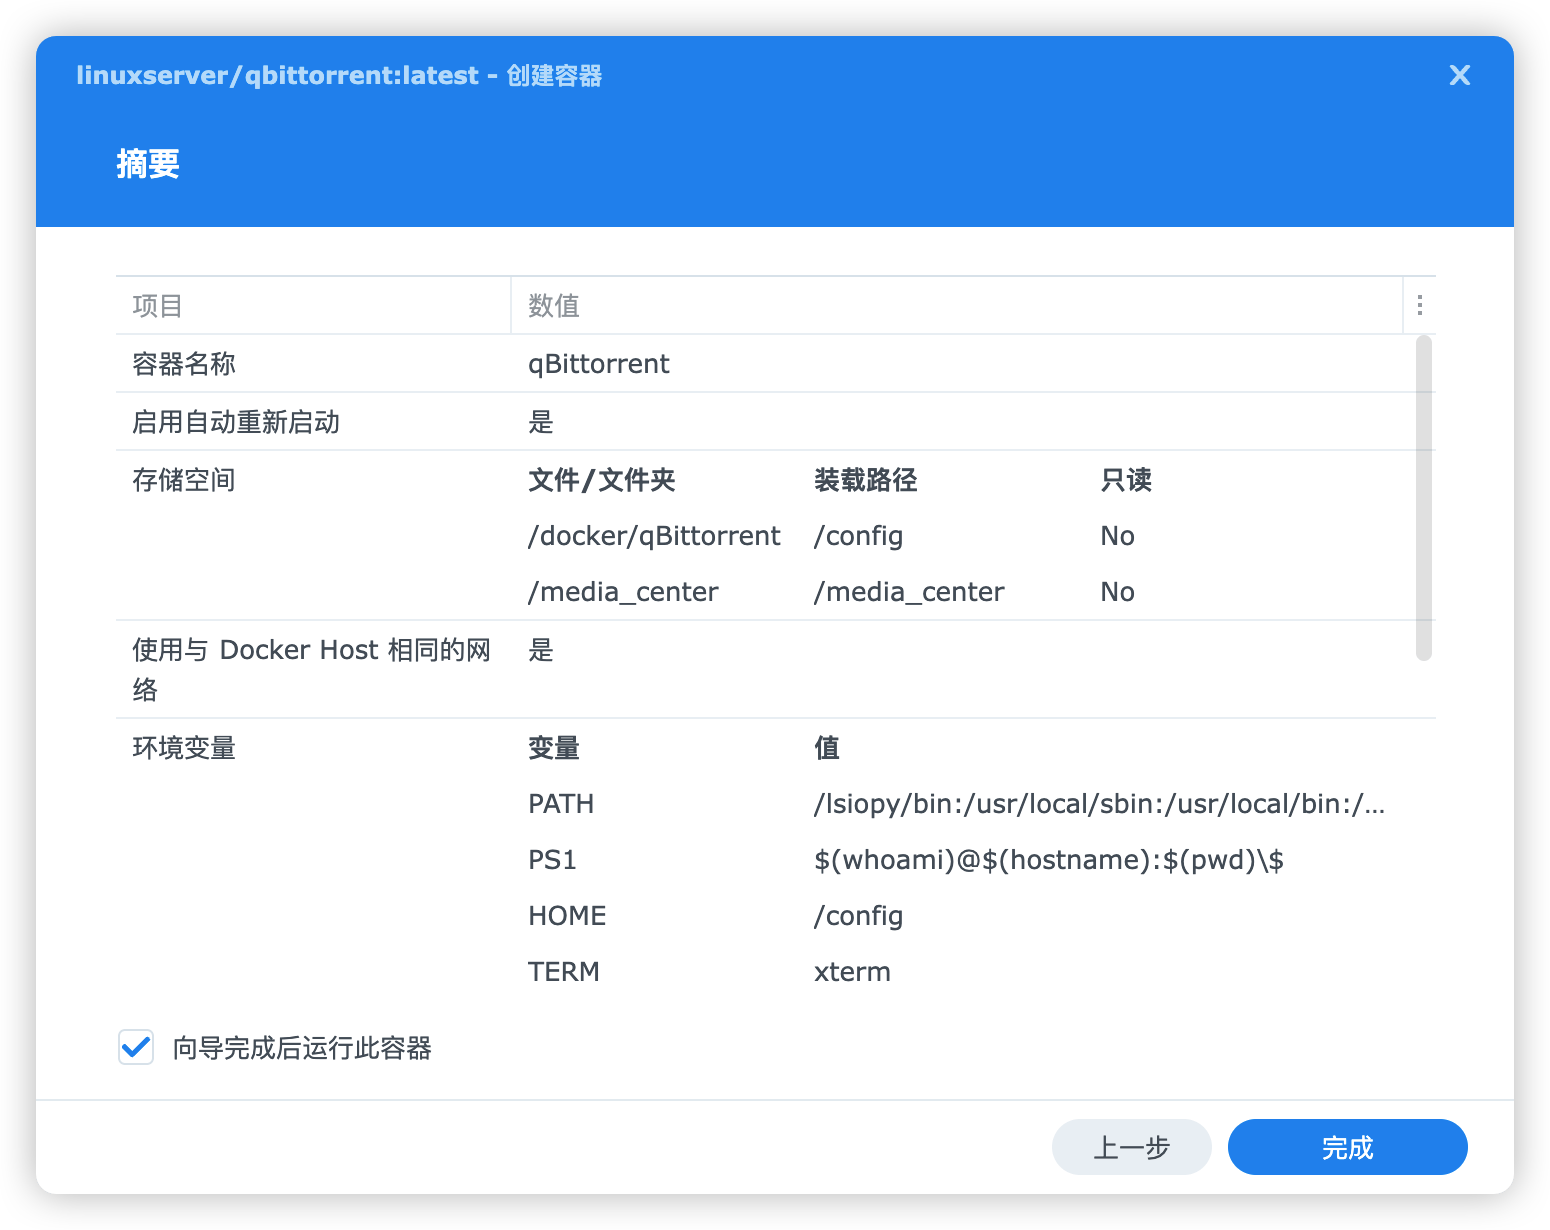
Task: Select the 启用自动重新启动 row
Action: pos(236,422)
